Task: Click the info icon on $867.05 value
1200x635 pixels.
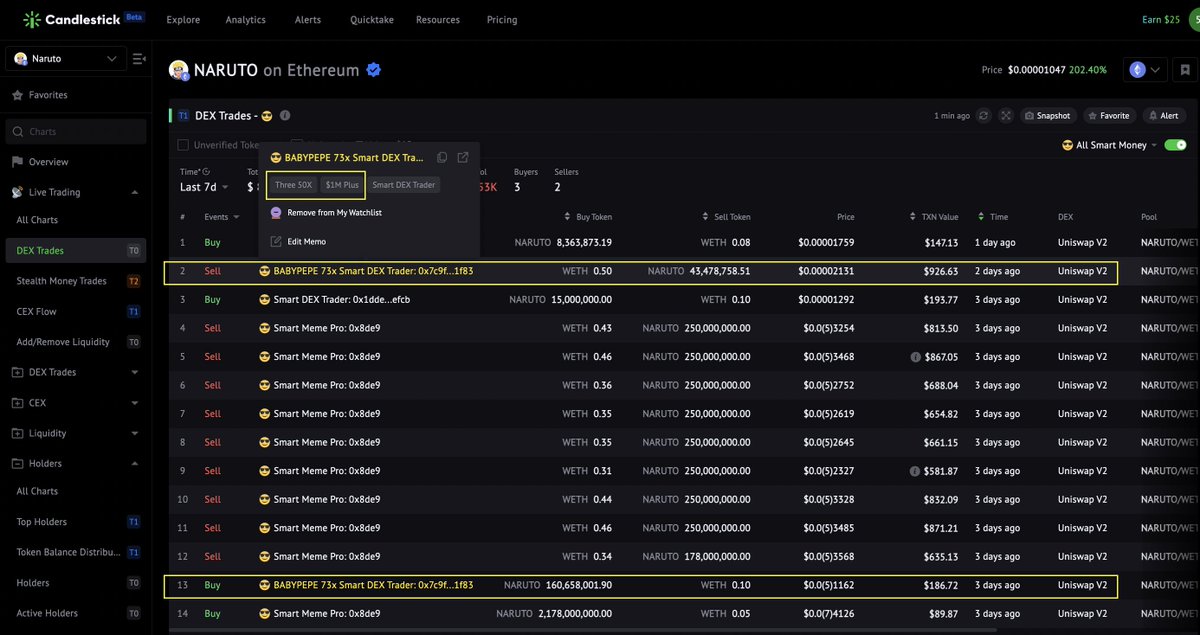Action: click(x=915, y=357)
